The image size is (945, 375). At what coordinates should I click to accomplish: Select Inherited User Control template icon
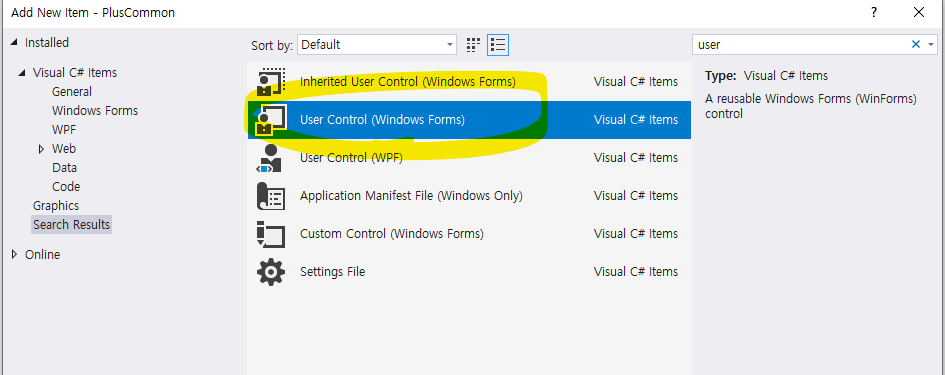[x=271, y=81]
